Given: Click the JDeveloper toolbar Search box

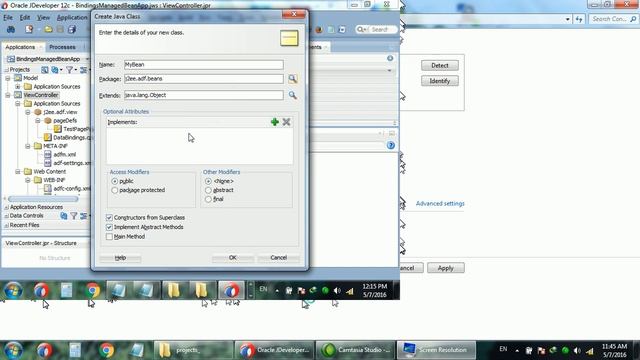Looking at the screenshot, I should [376, 29].
